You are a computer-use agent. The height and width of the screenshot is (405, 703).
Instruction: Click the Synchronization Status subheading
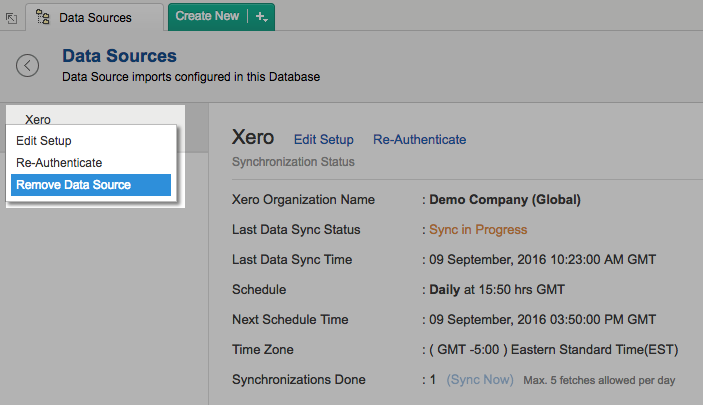[293, 162]
